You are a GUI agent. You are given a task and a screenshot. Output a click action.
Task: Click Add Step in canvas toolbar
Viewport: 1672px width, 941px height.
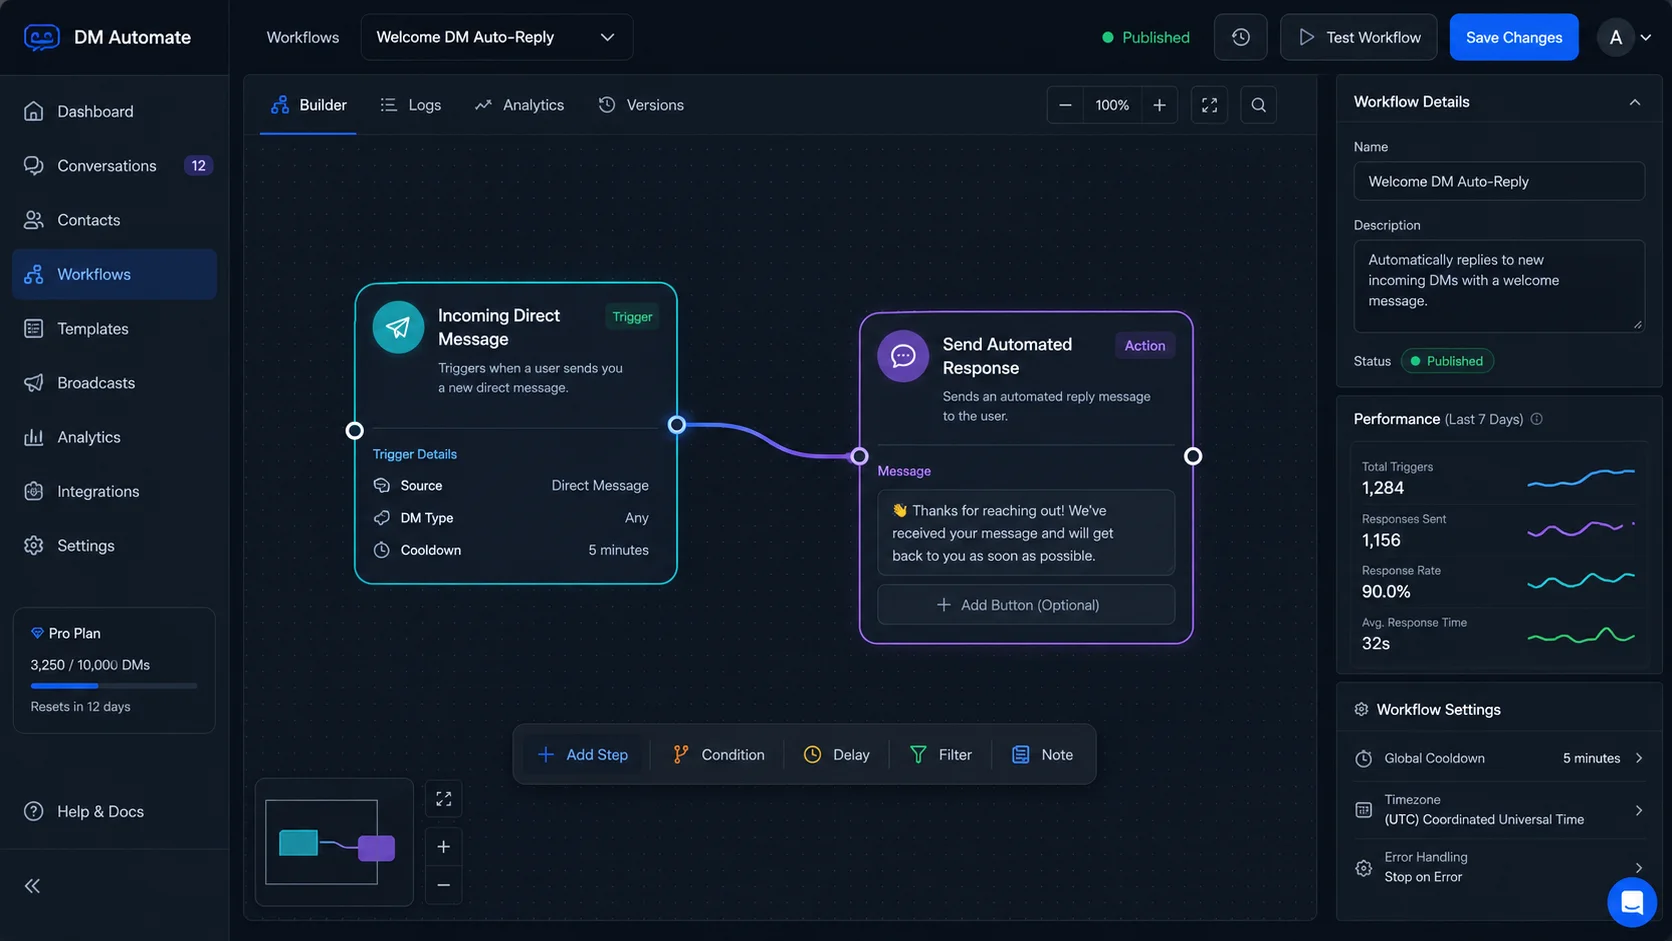pos(583,755)
